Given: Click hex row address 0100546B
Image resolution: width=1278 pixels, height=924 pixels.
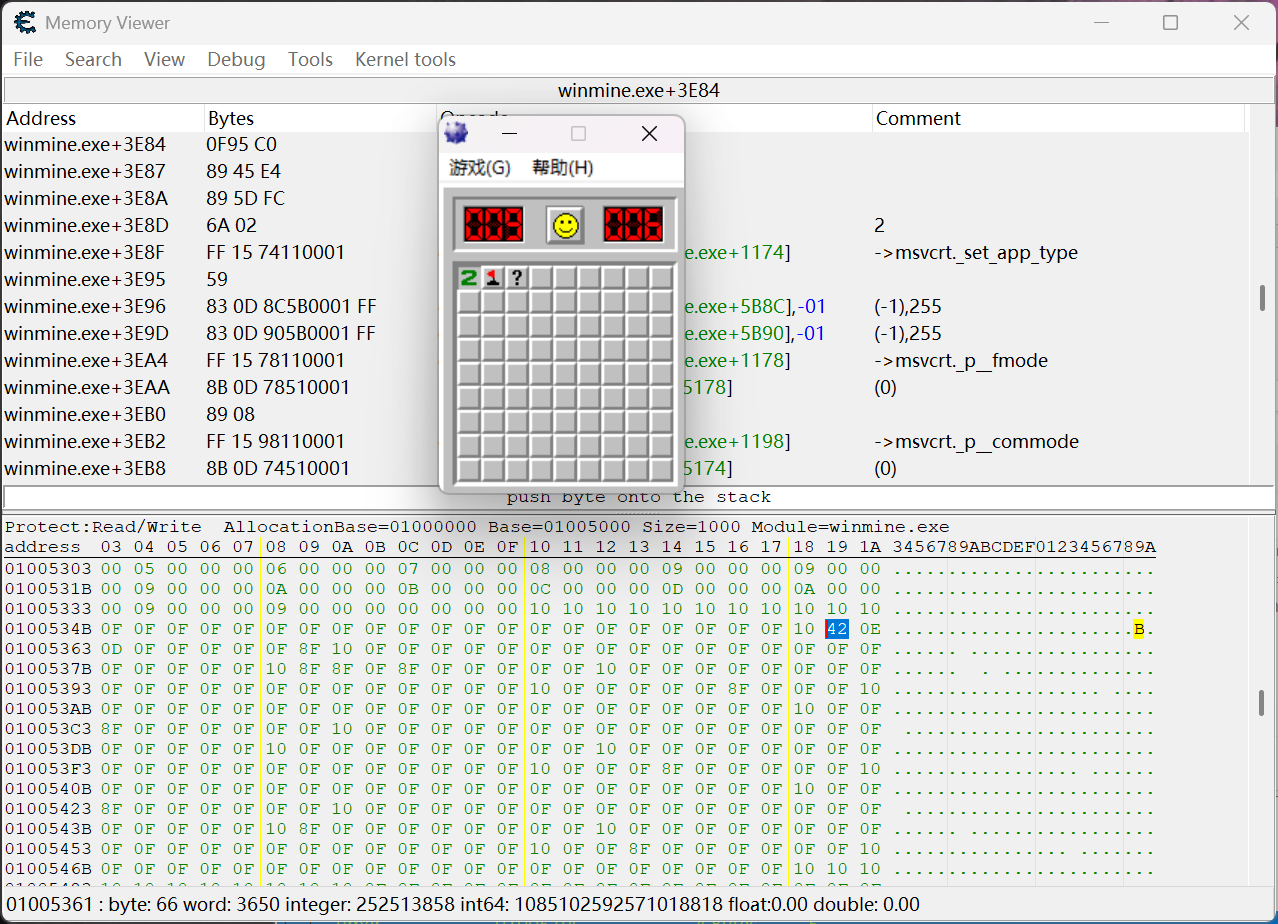Looking at the screenshot, I should tap(48, 869).
